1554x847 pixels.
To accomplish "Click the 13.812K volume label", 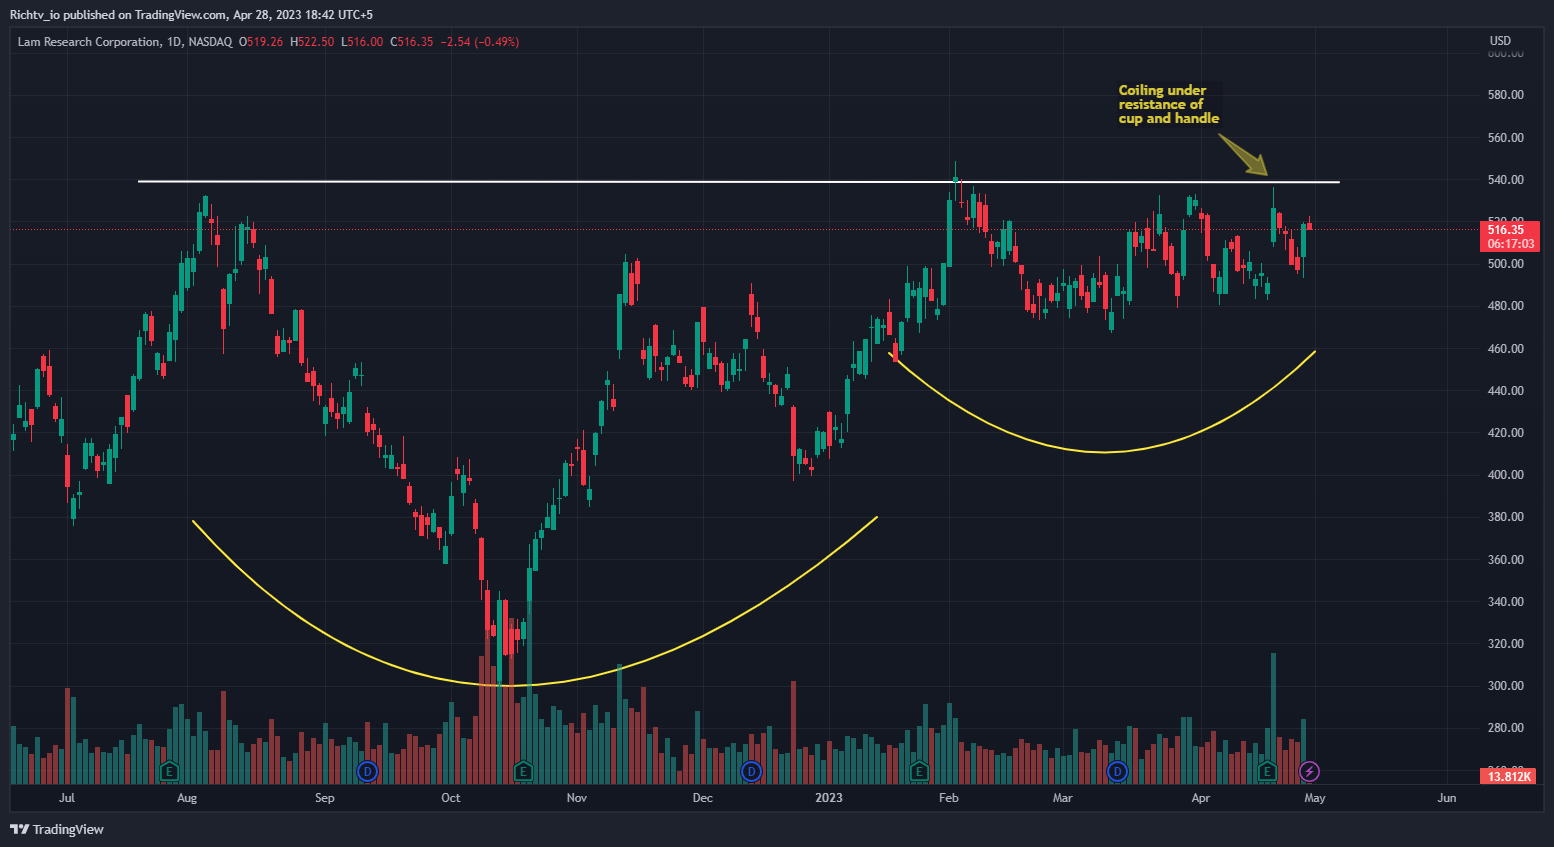I will click(x=1509, y=776).
